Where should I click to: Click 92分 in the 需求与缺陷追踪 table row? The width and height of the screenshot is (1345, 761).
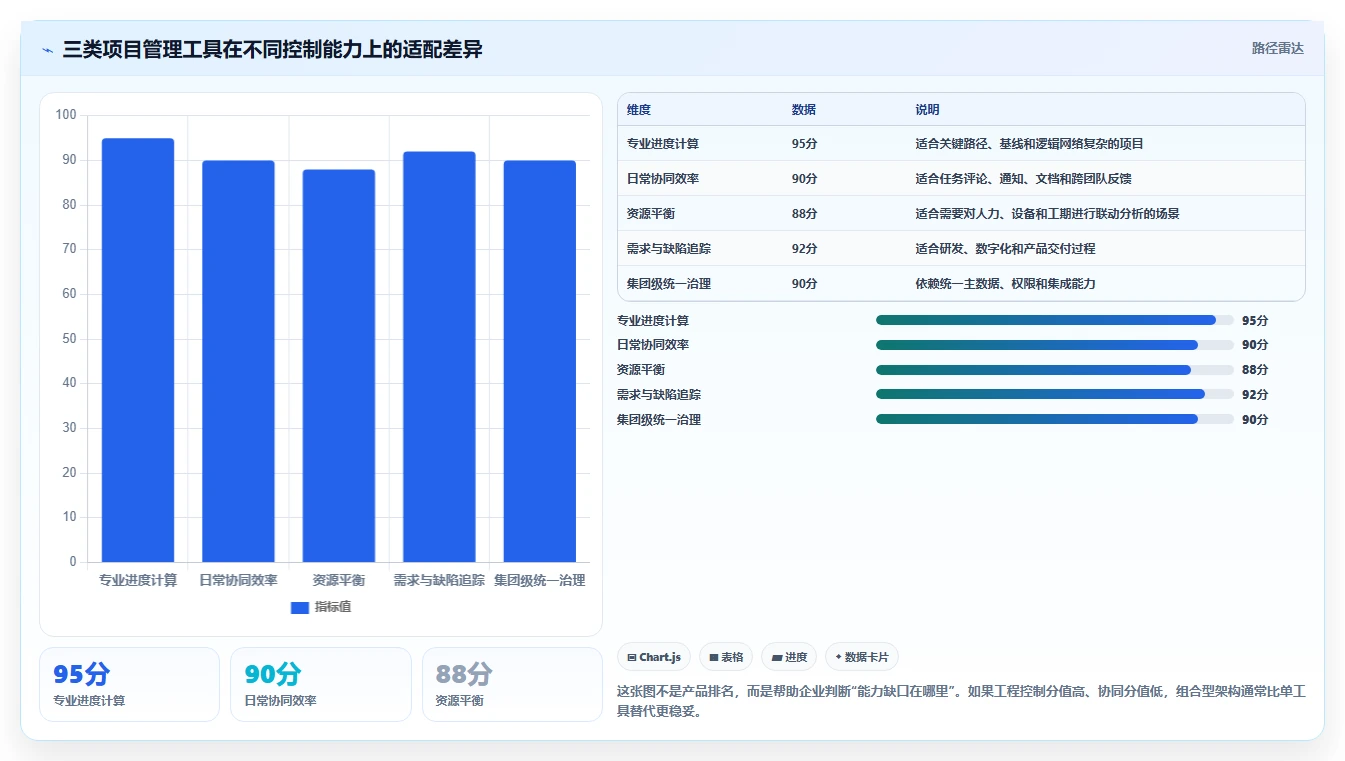coord(804,249)
